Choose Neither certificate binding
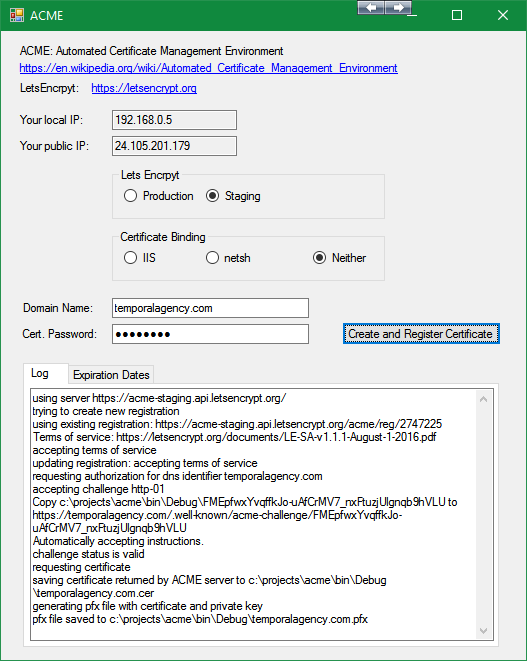 tap(339, 258)
